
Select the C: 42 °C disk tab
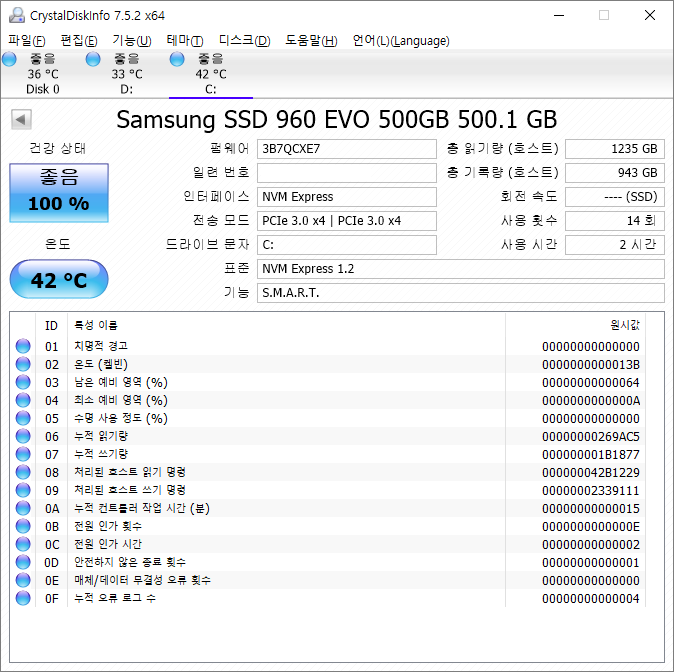211,74
